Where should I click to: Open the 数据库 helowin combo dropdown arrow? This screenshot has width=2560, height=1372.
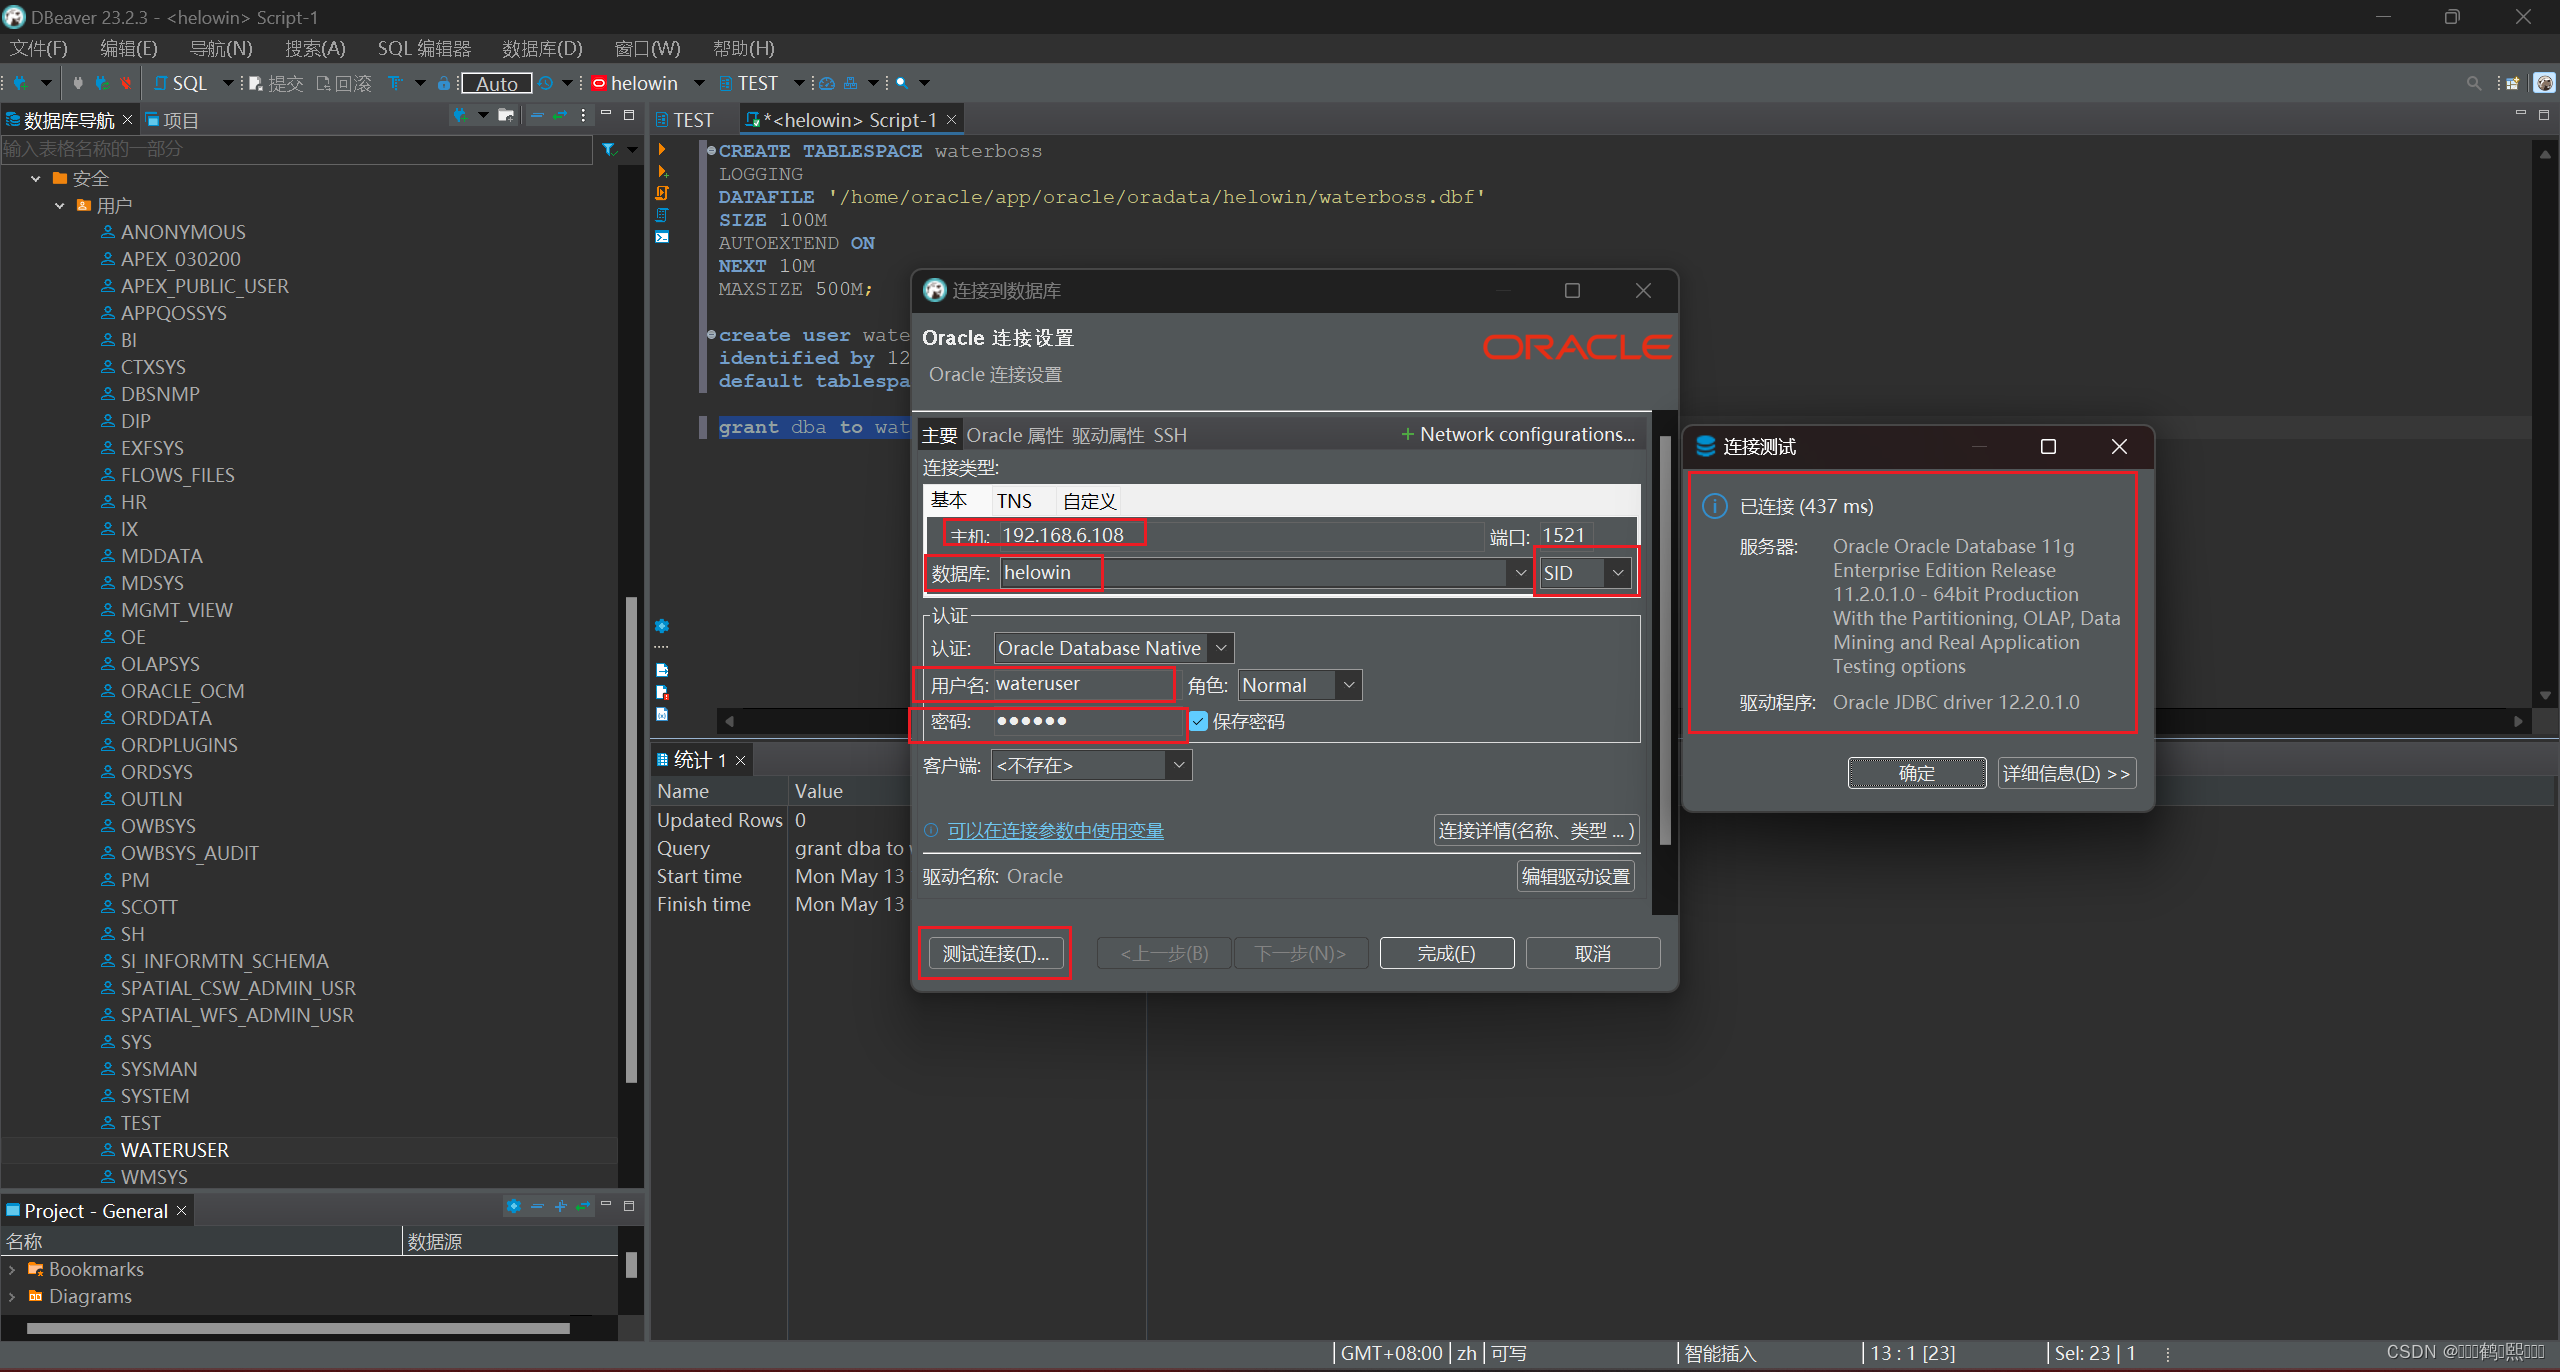coord(1520,573)
